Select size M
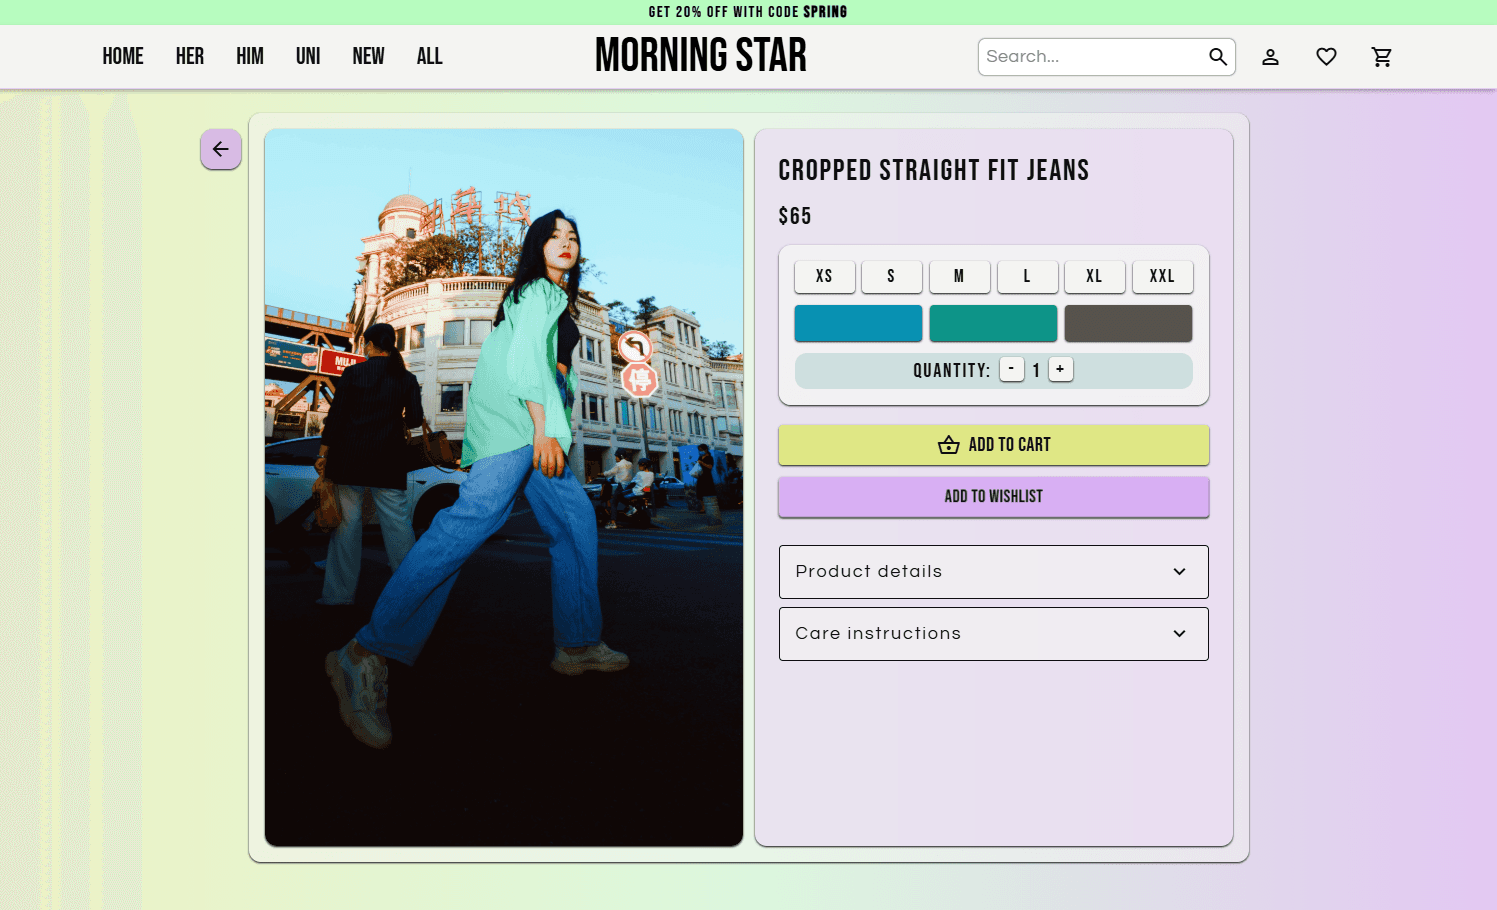 click(959, 276)
